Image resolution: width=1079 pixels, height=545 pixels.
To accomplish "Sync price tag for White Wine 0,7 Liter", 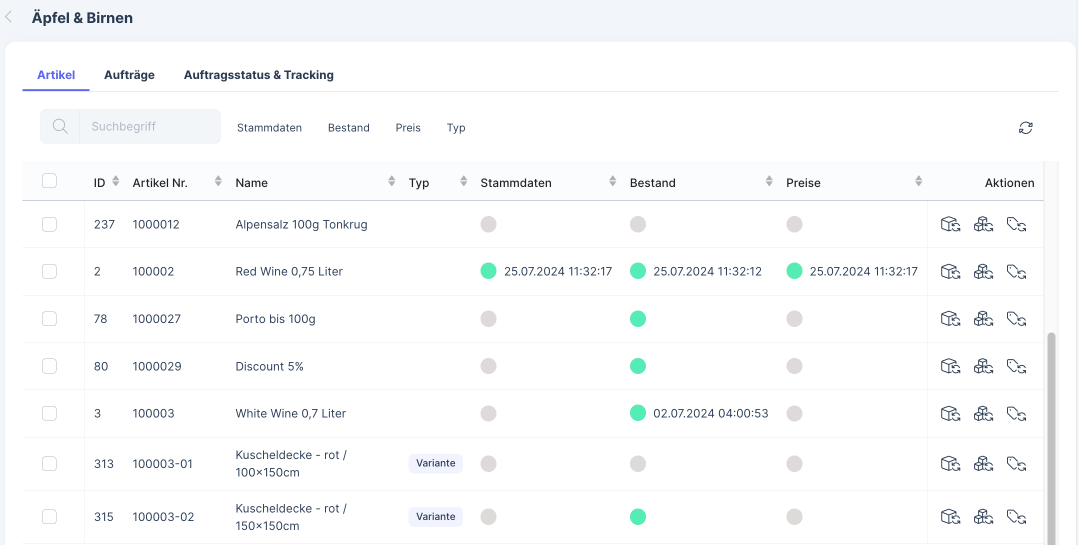I will pyautogui.click(x=1017, y=413).
